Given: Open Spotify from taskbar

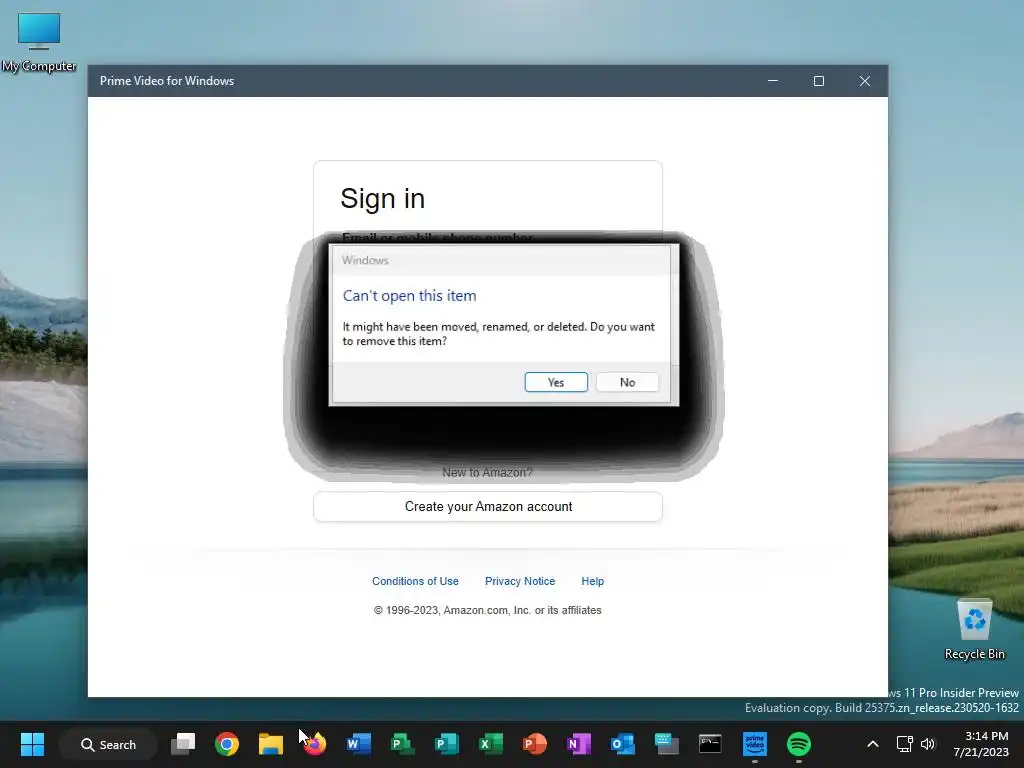Looking at the screenshot, I should (x=798, y=744).
